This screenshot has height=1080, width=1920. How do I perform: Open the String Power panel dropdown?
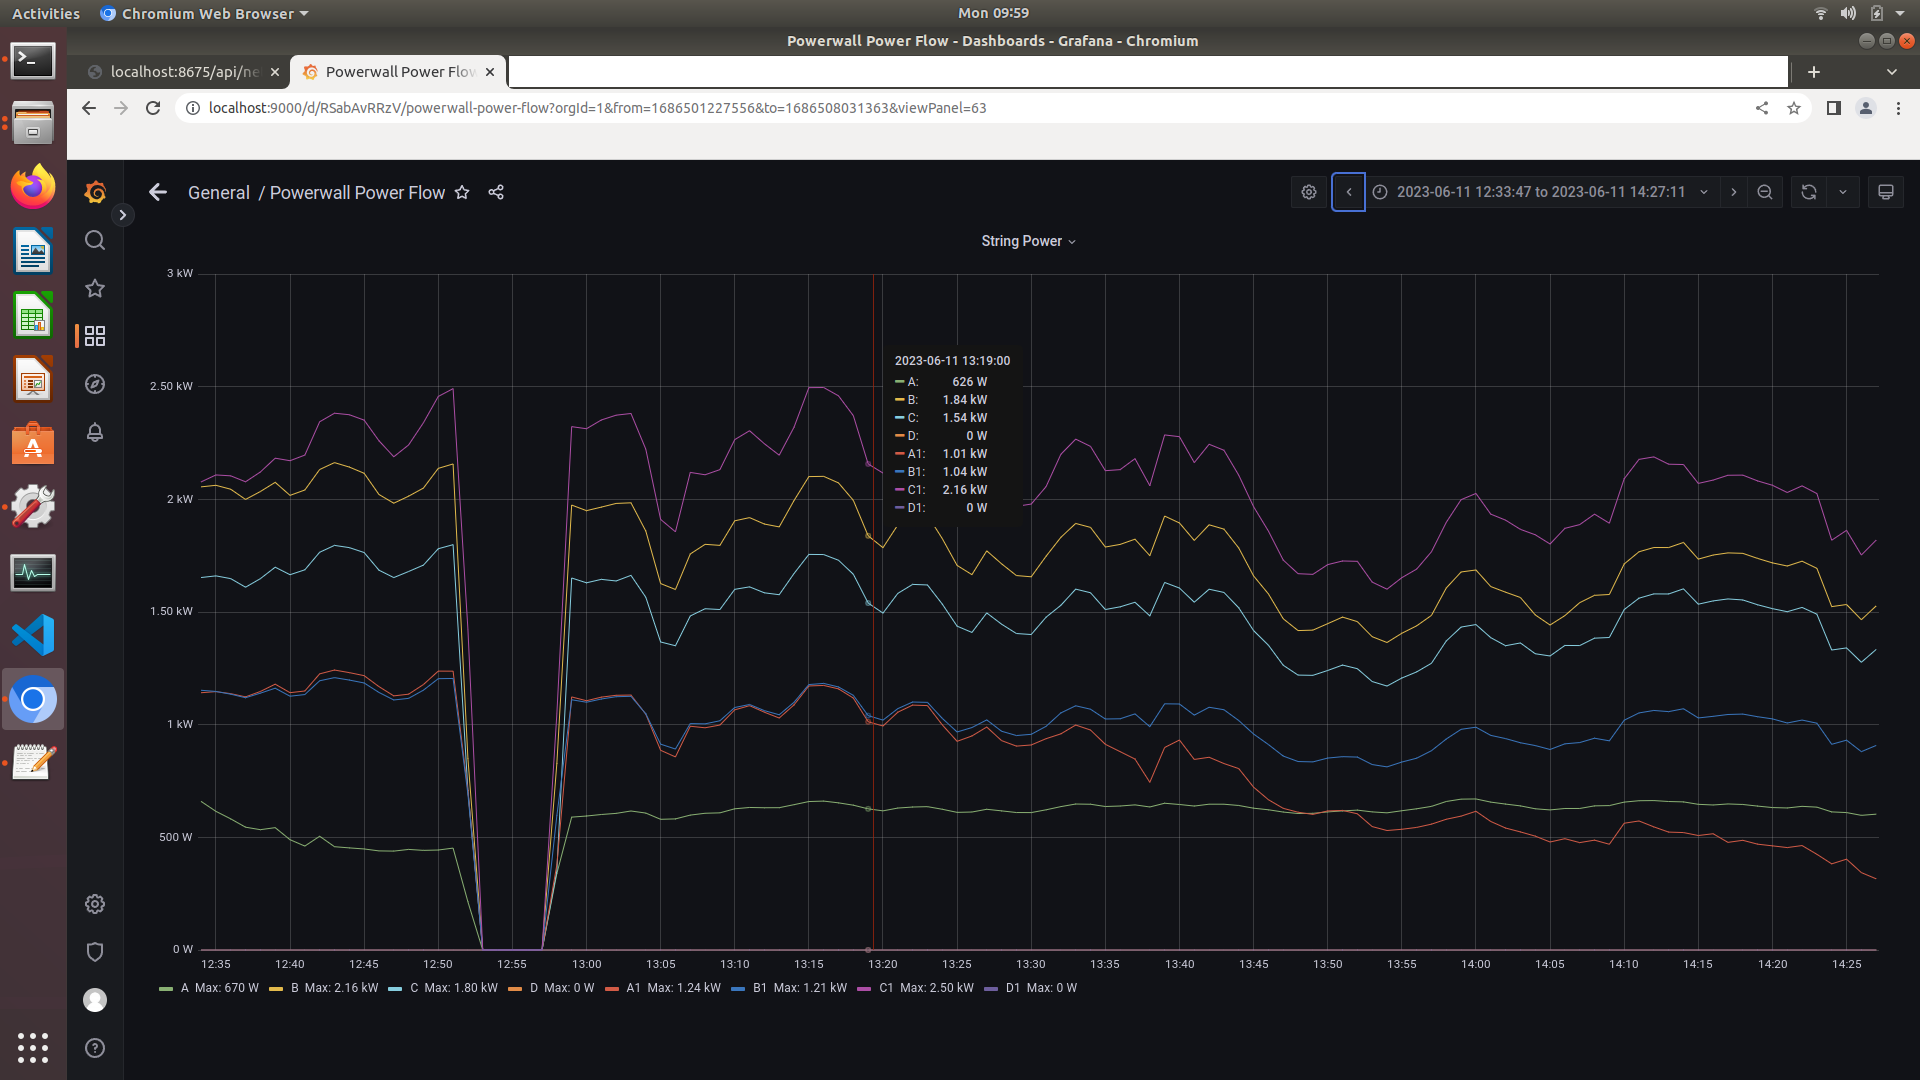click(1028, 241)
